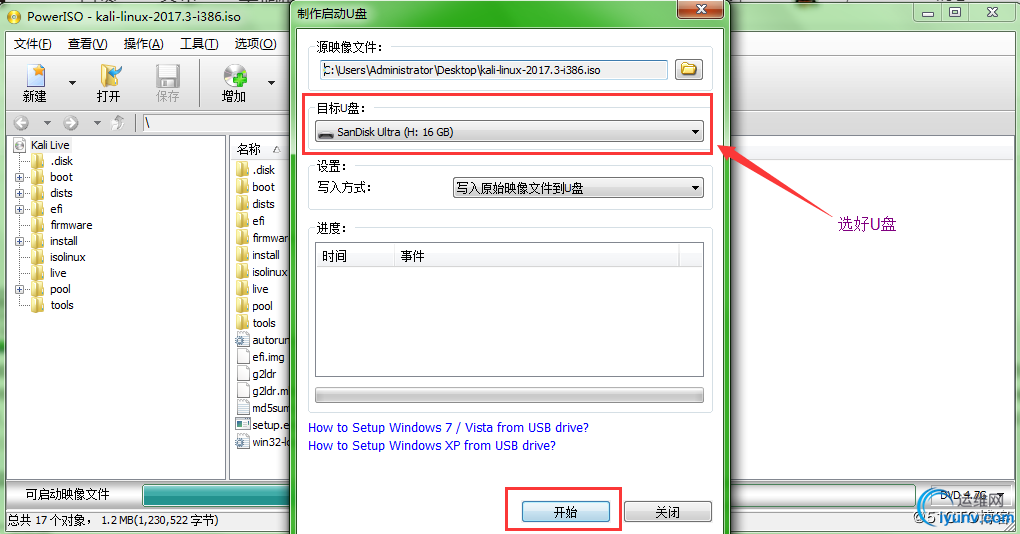Expand the boot folder in tree

(x=20, y=178)
